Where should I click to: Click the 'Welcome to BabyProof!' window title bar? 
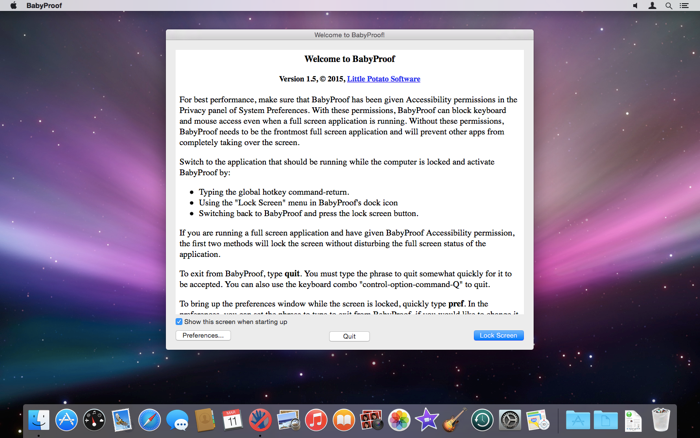[350, 35]
